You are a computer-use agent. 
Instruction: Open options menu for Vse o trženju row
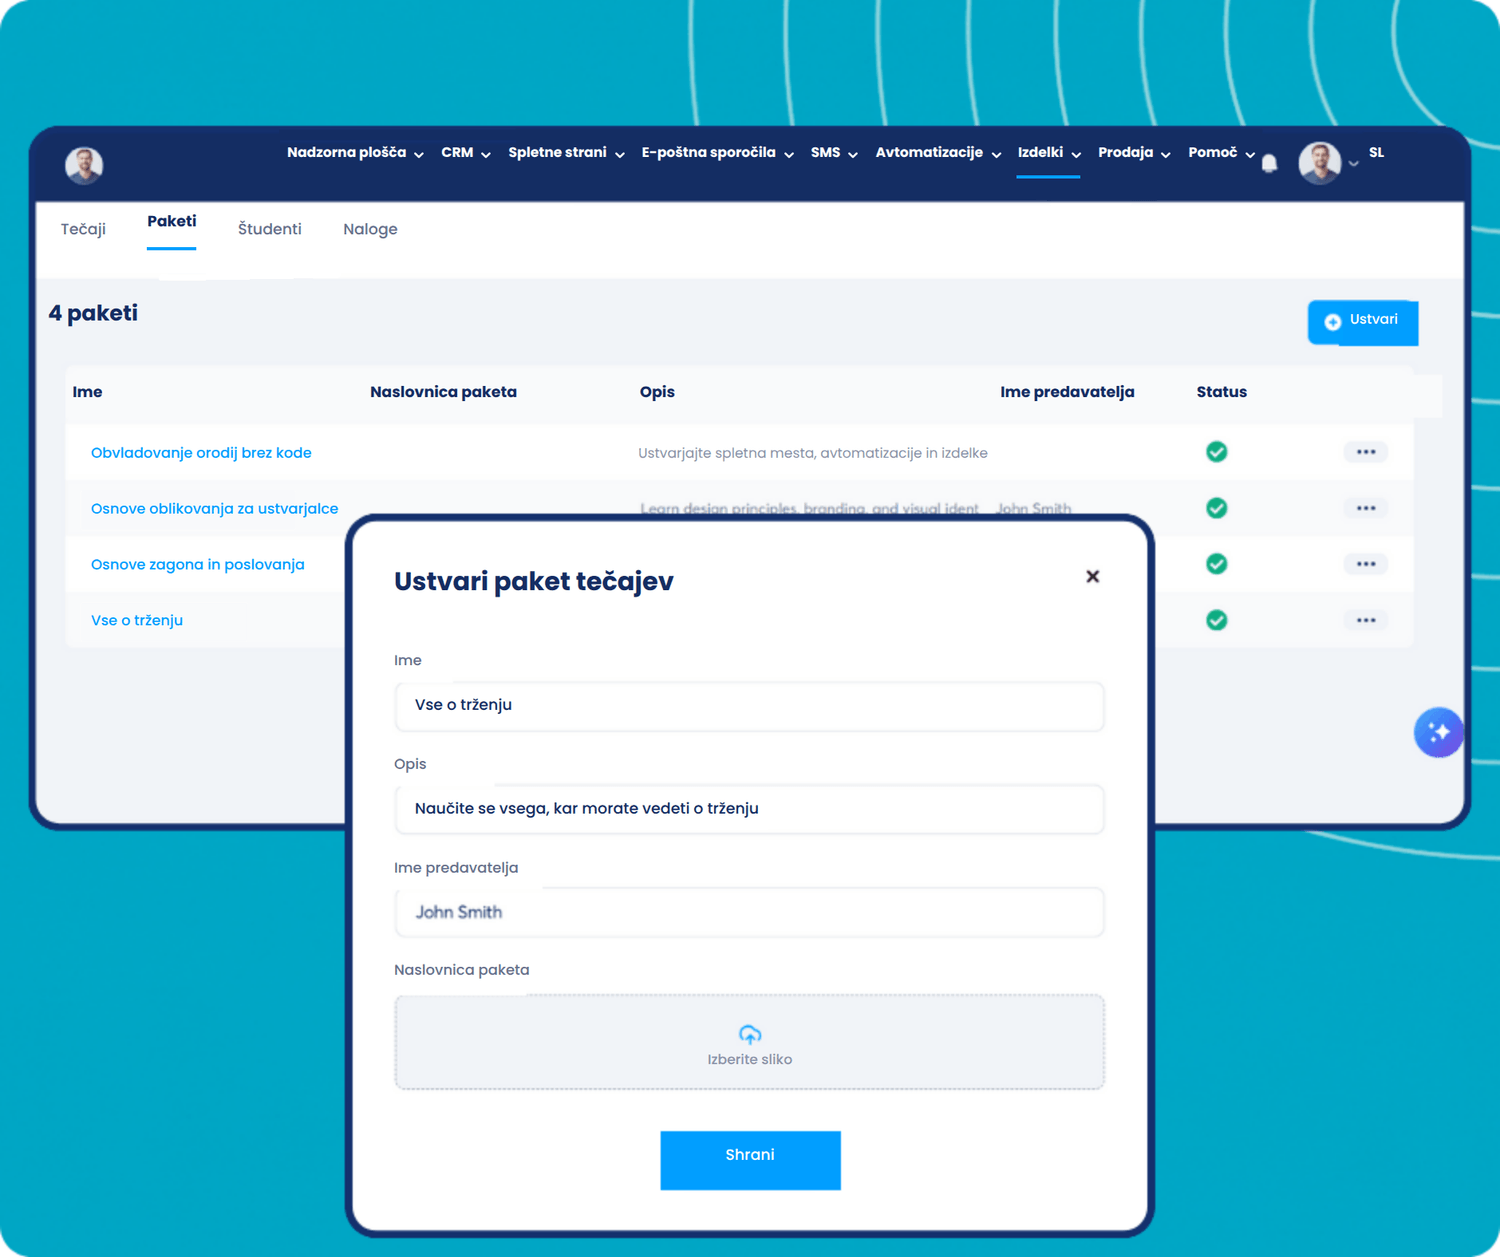click(x=1366, y=620)
